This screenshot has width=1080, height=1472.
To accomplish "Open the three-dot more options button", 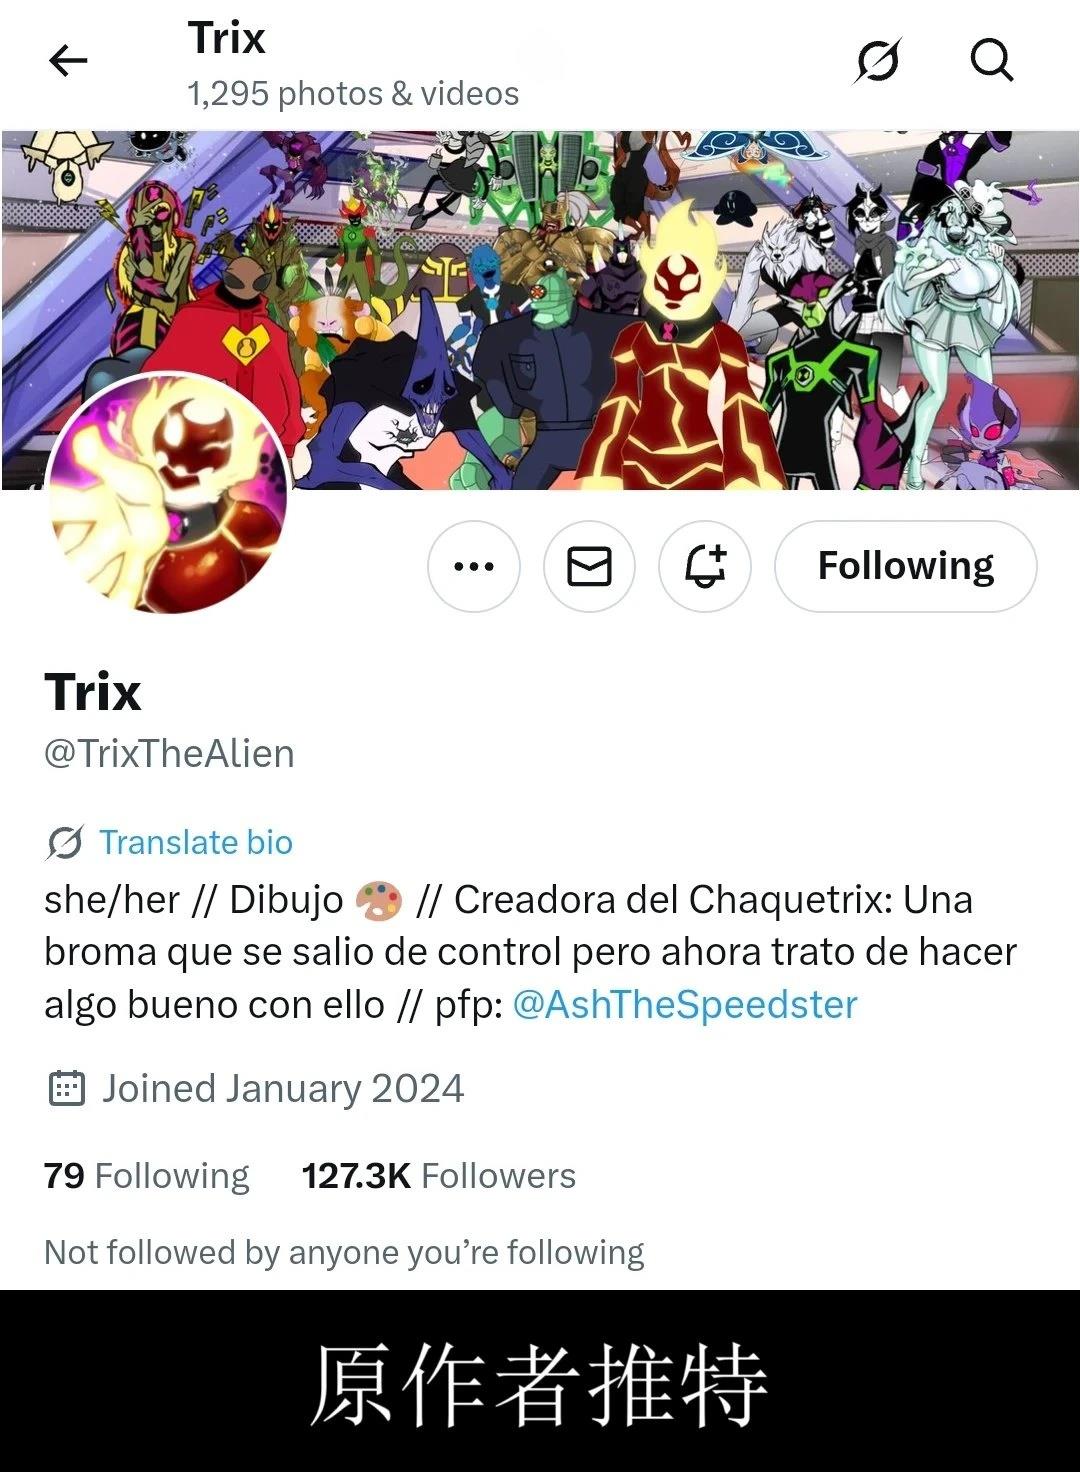I will pyautogui.click(x=474, y=566).
